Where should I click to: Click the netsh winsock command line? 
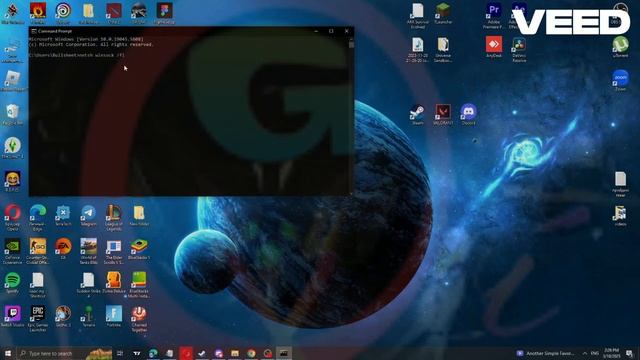pos(77,55)
